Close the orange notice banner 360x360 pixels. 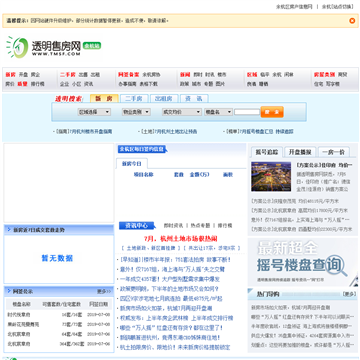pos(352,21)
